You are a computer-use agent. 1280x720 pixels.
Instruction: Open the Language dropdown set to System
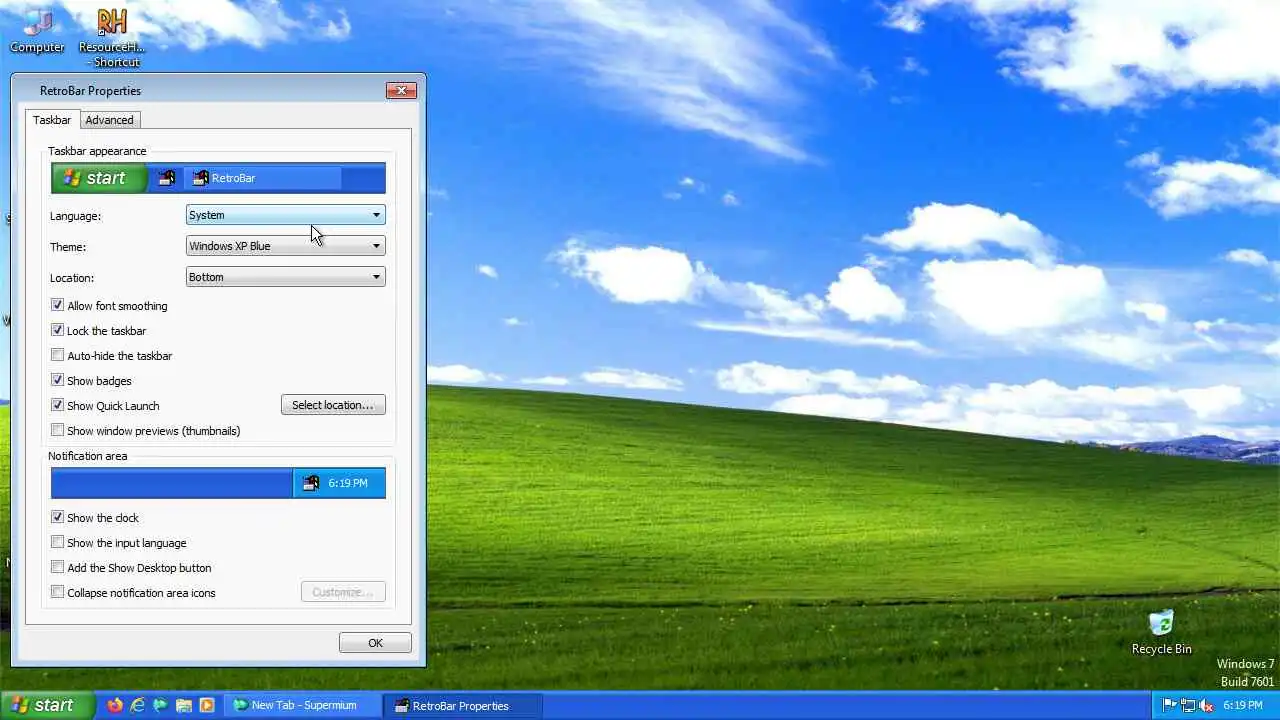coord(285,215)
